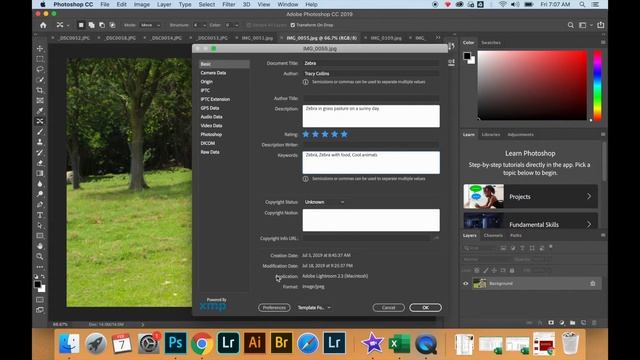Click the Preferences button
This screenshot has height=360, width=640.
pos(274,307)
